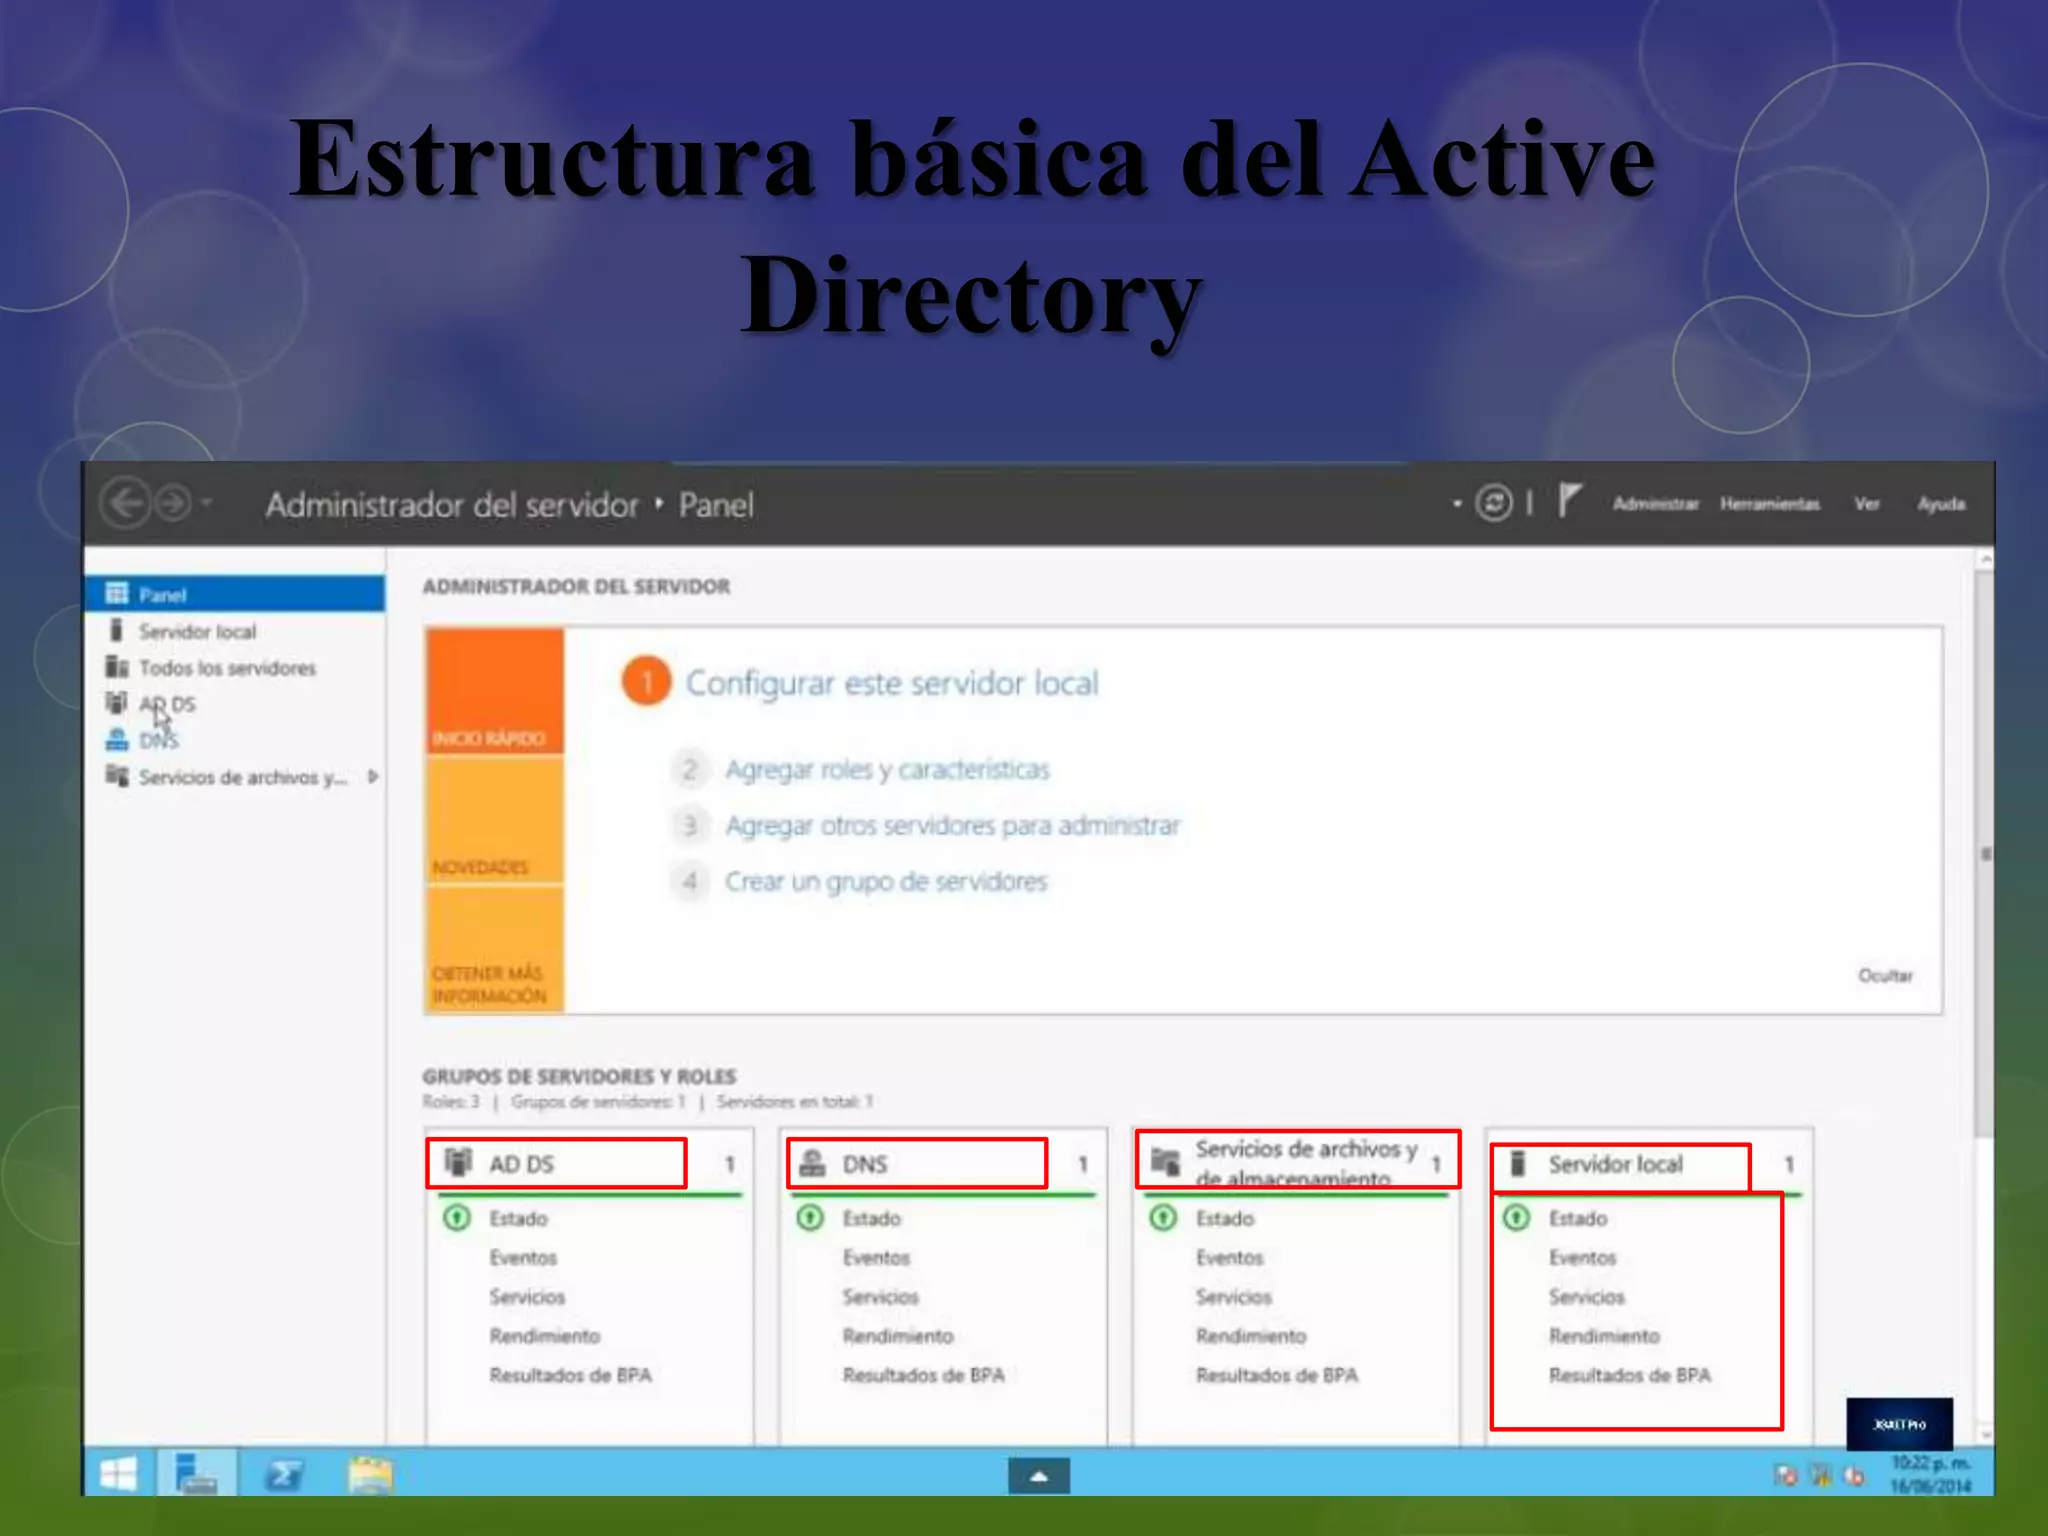The image size is (2048, 1536).
Task: Open the small dropdown before refresh icon
Action: click(1457, 503)
